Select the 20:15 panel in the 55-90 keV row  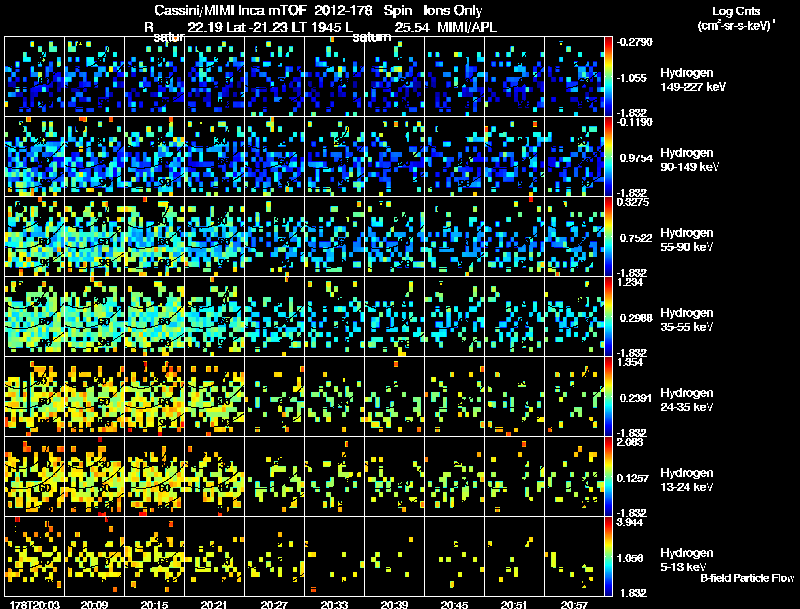tap(155, 237)
